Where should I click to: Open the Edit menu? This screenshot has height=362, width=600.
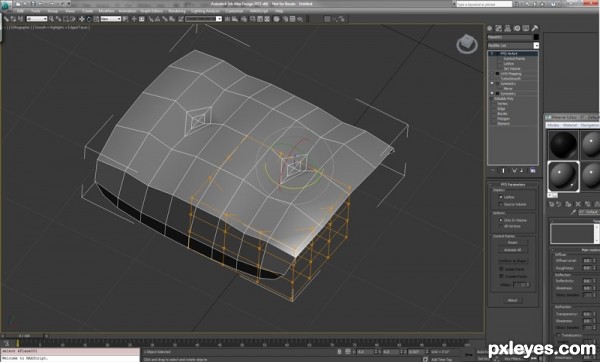coord(20,11)
